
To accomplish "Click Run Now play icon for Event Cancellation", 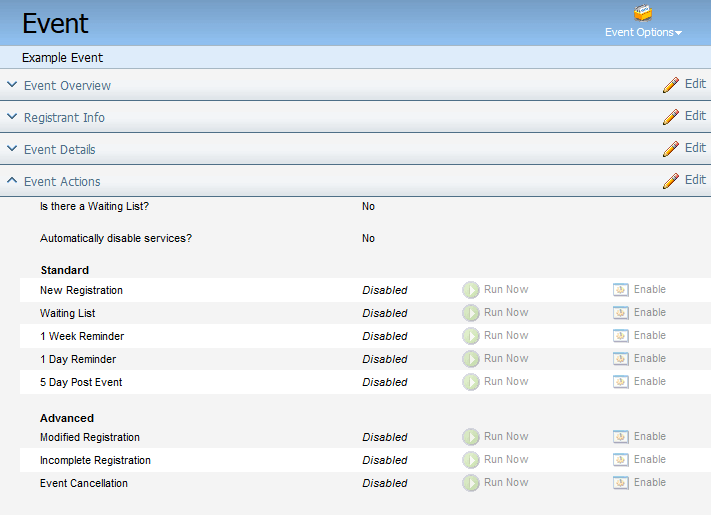I will 471,483.
